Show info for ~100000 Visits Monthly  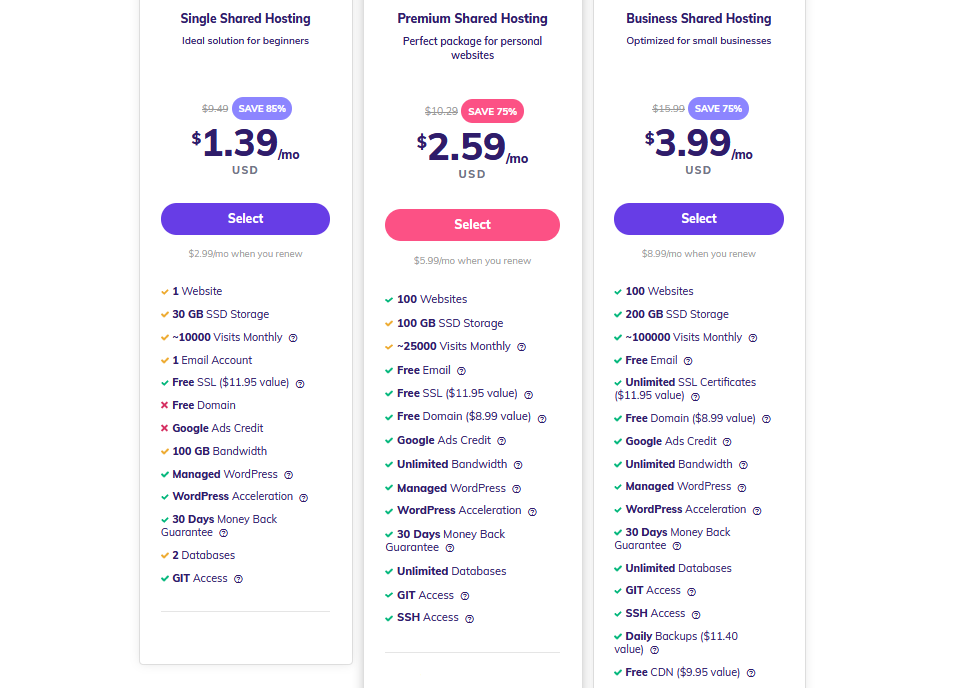[x=753, y=338]
